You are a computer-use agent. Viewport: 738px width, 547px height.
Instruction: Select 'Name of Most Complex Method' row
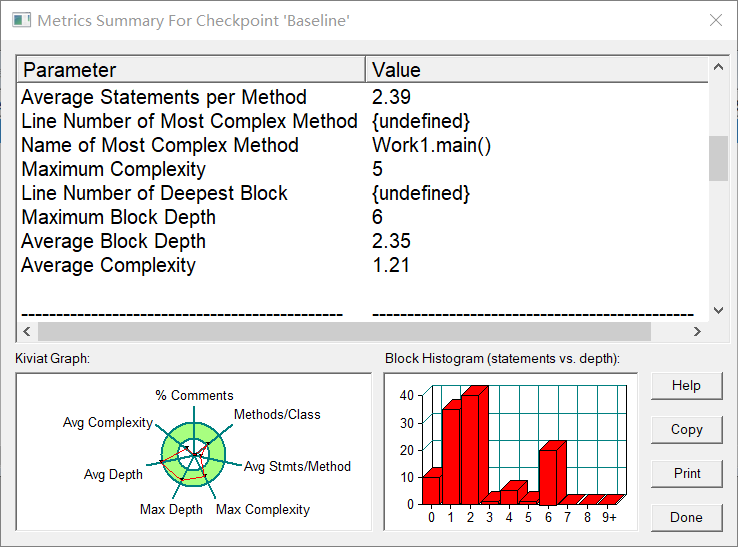[362, 145]
